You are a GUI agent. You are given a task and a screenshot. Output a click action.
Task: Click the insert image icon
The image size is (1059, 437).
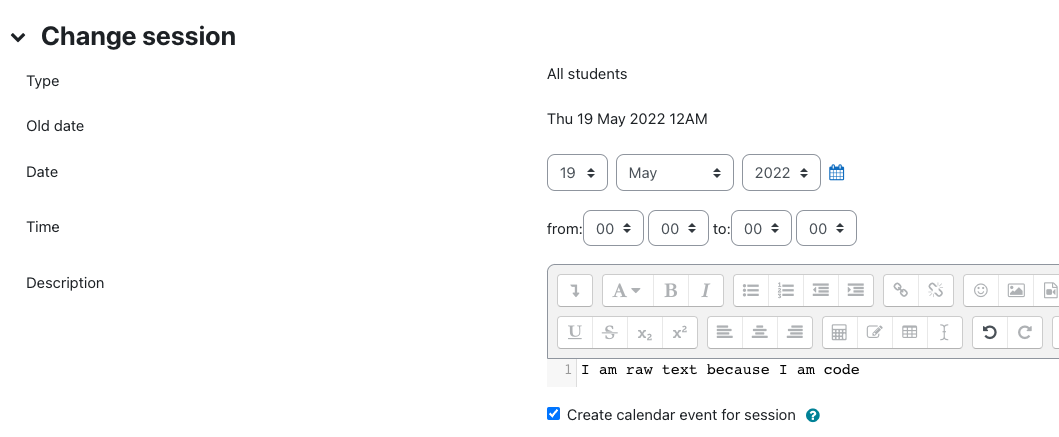pyautogui.click(x=1016, y=290)
